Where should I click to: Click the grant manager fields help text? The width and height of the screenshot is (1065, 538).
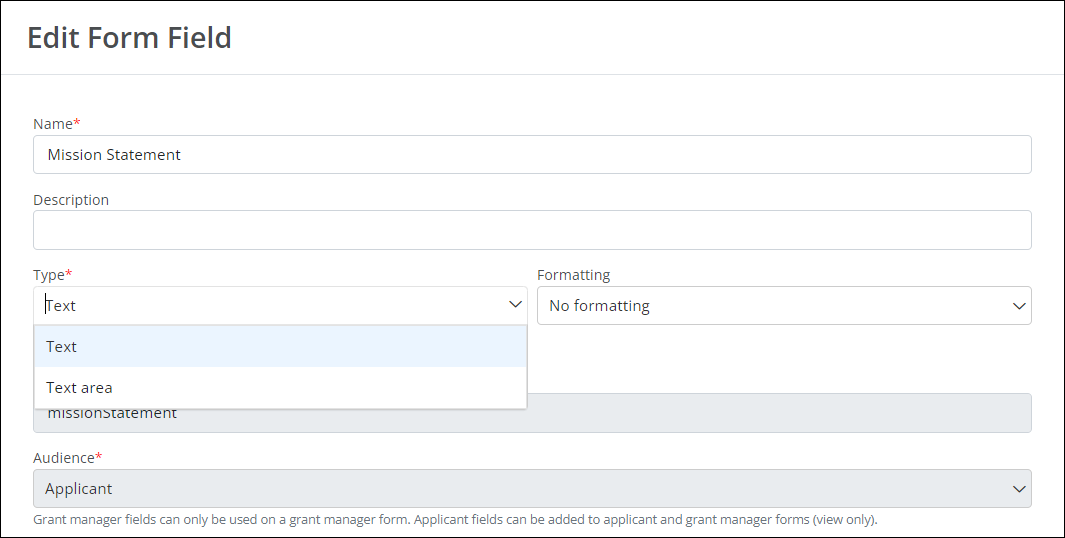pyautogui.click(x=455, y=520)
